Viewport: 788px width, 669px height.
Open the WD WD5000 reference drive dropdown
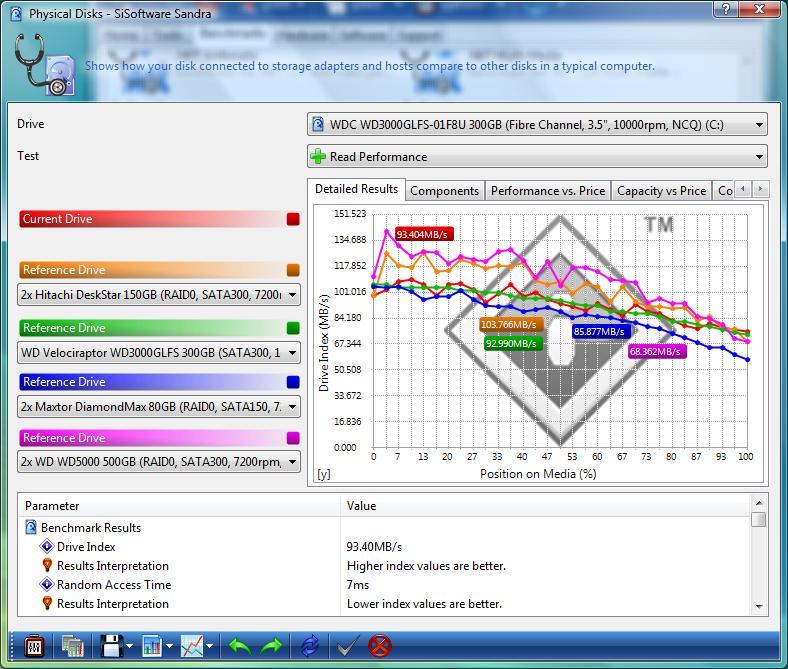coord(159,461)
